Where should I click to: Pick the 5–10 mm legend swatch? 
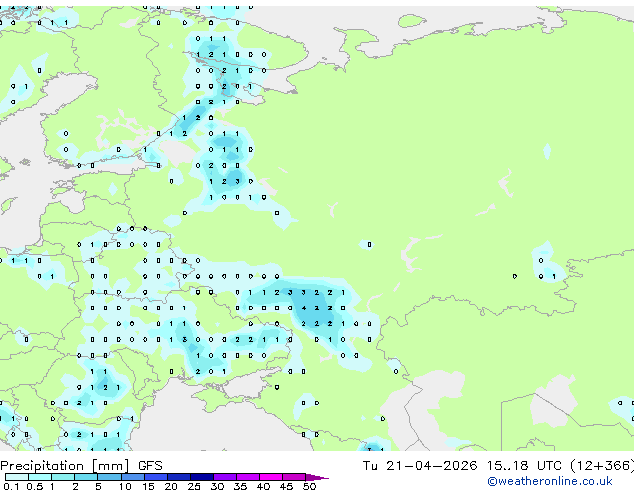(x=109, y=477)
